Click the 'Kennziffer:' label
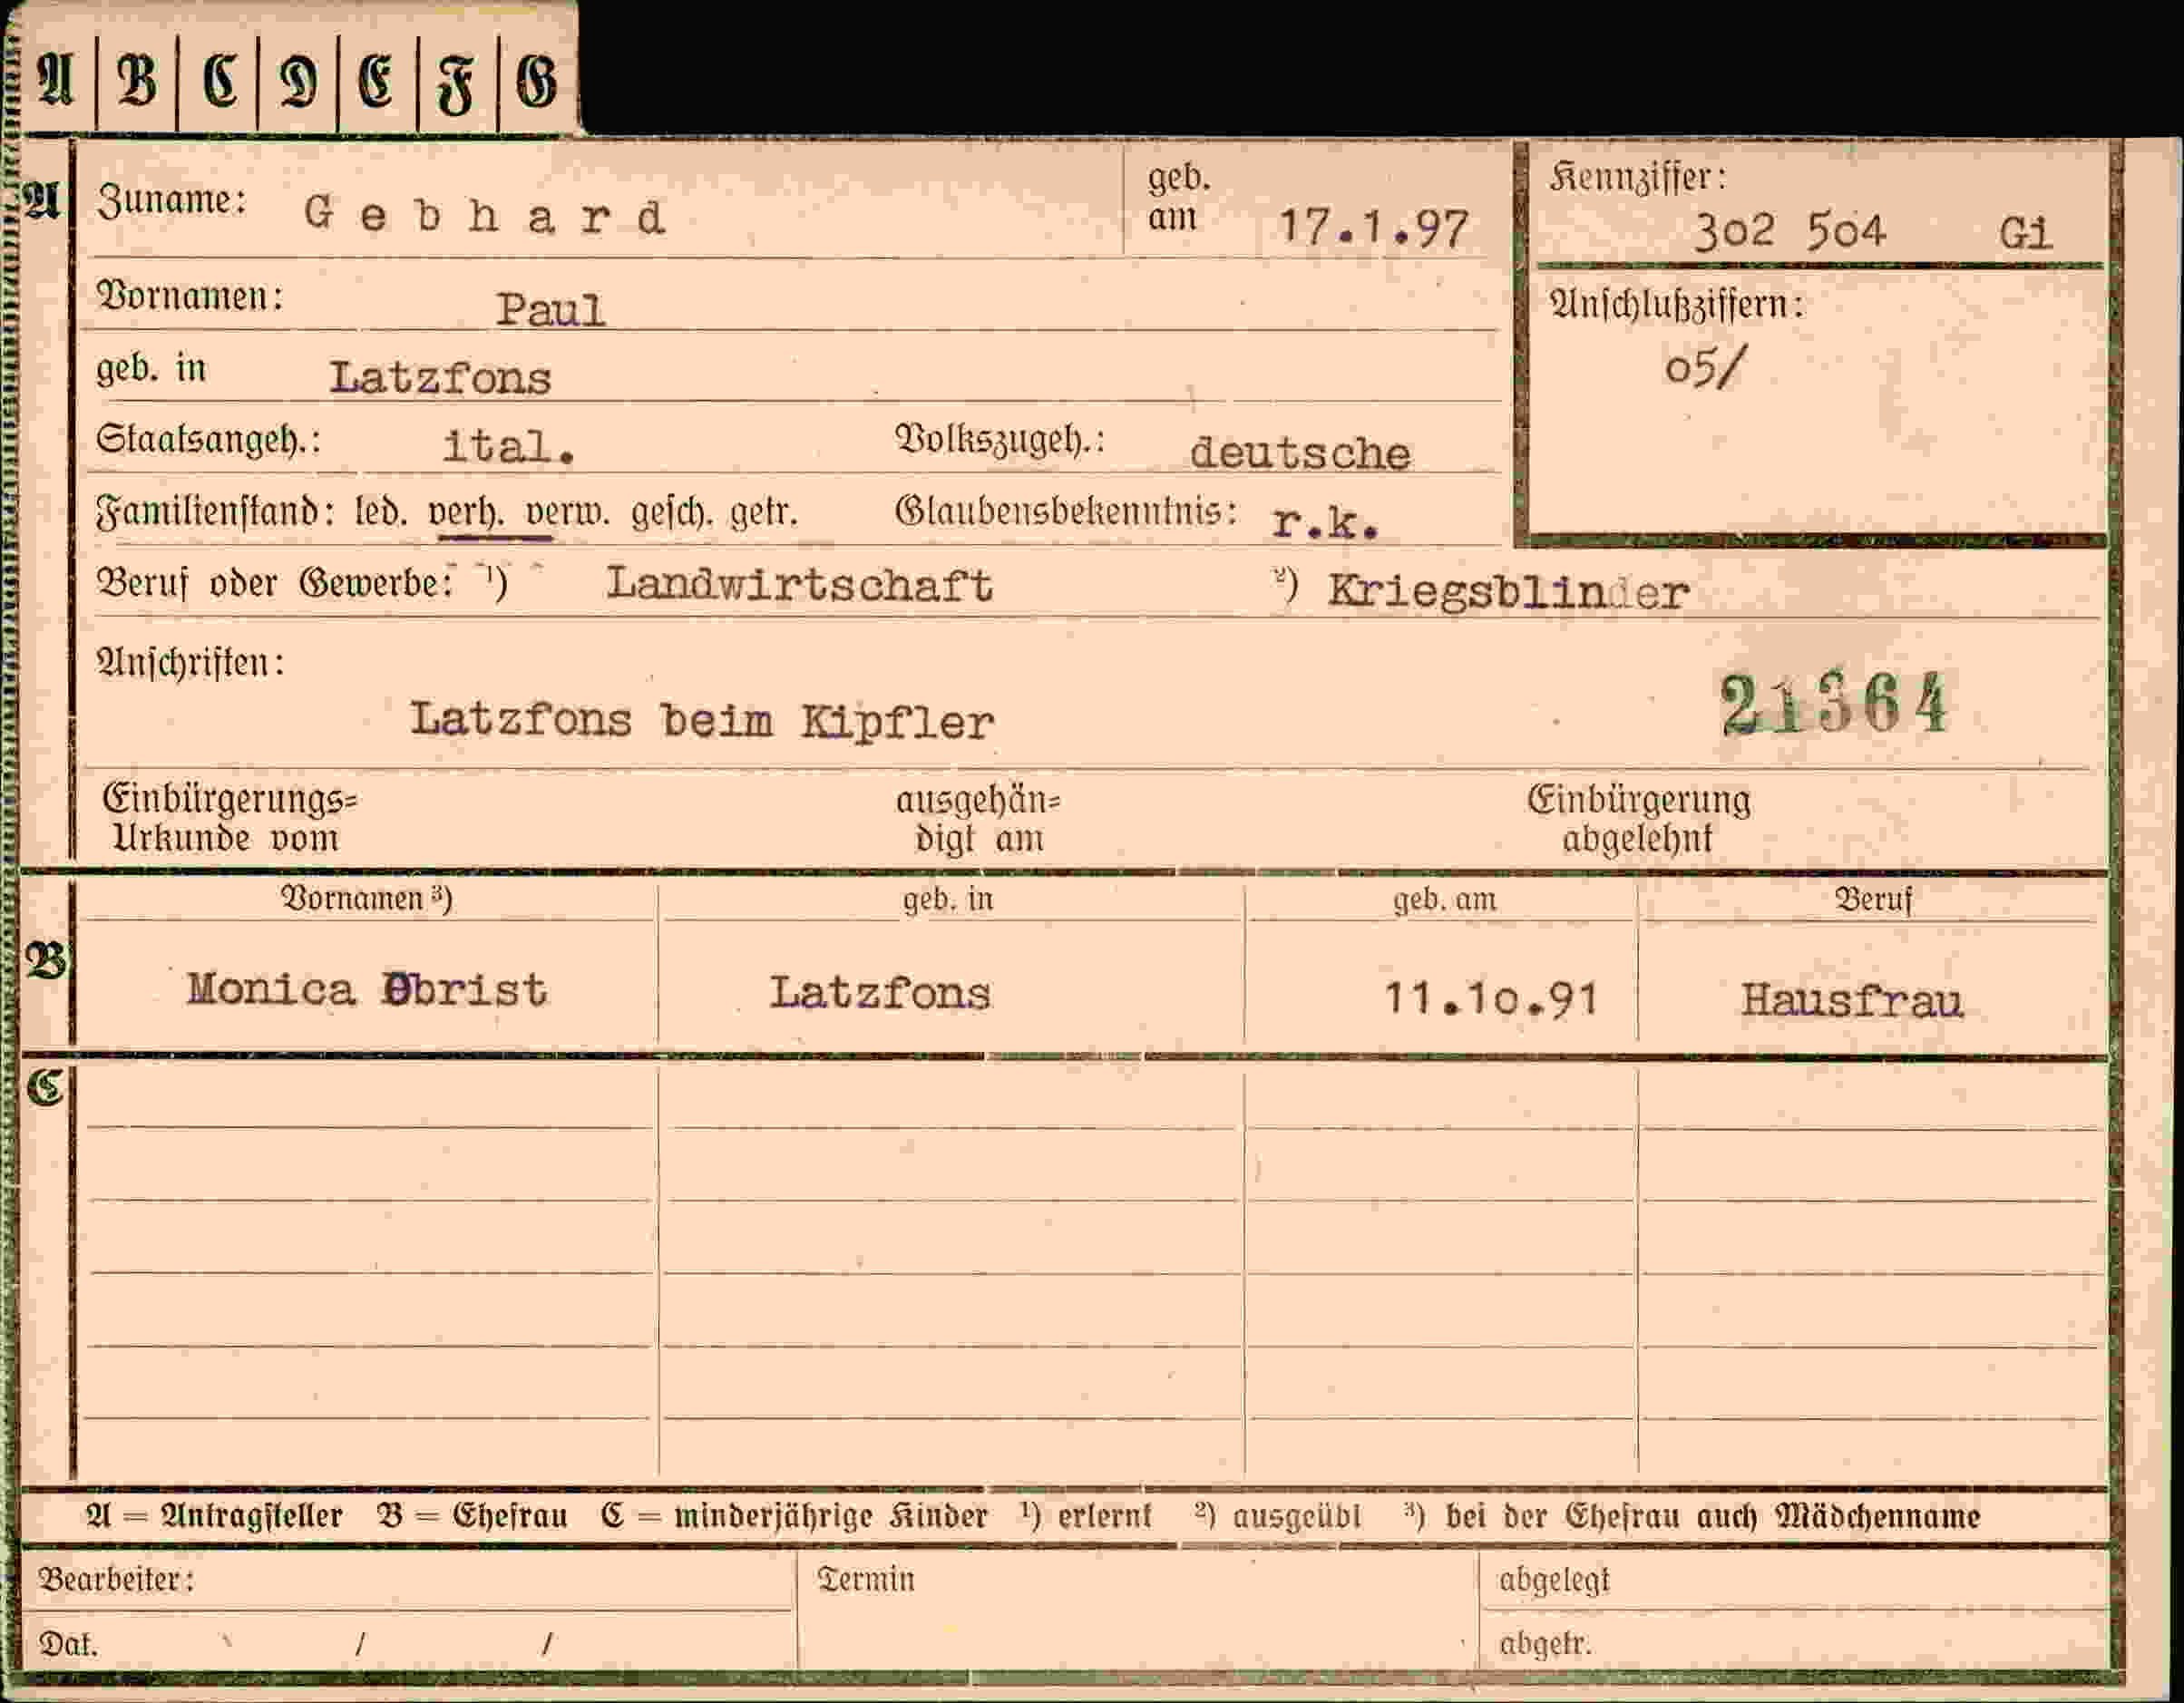 (x=1637, y=178)
